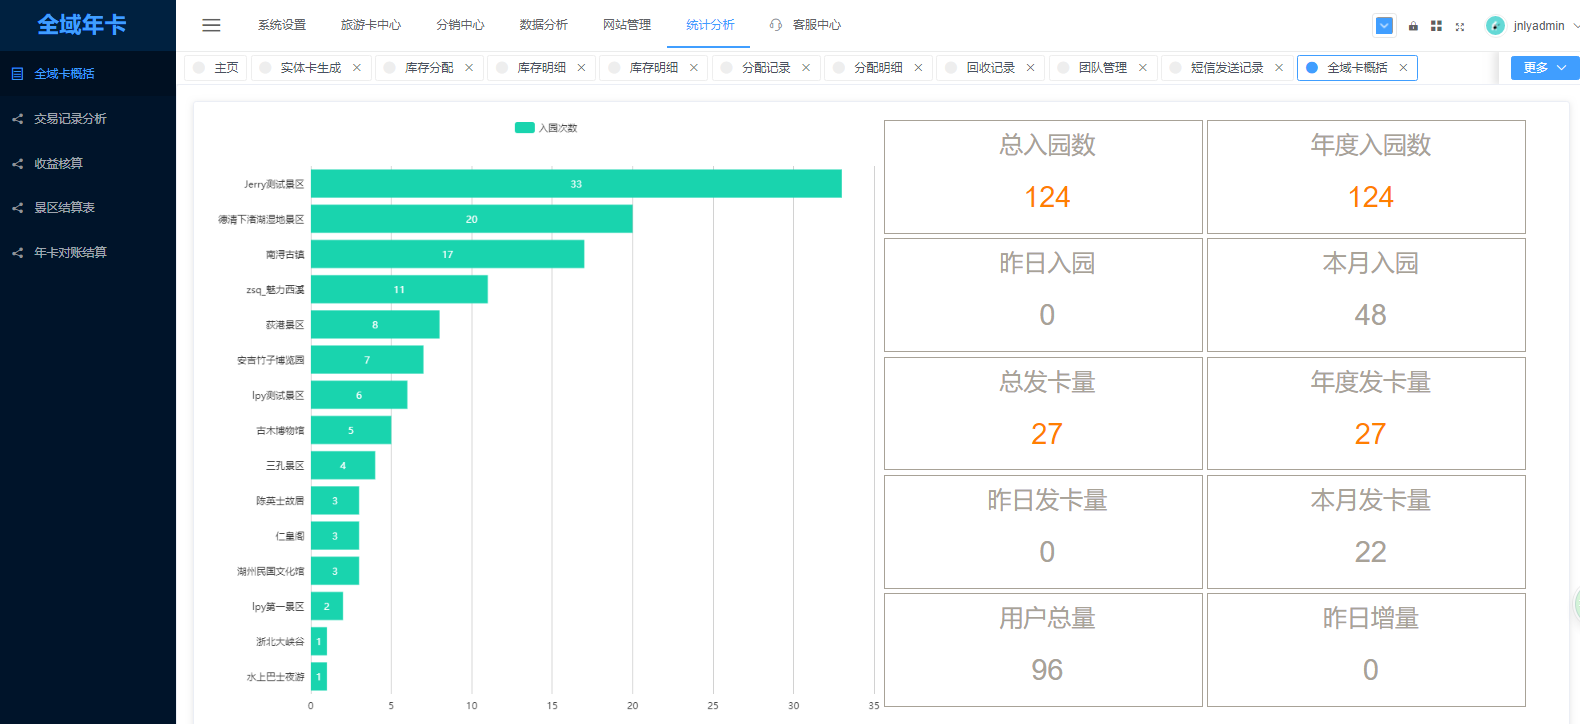Switch to the 分销中心 menu
The width and height of the screenshot is (1580, 724).
pyautogui.click(x=460, y=25)
